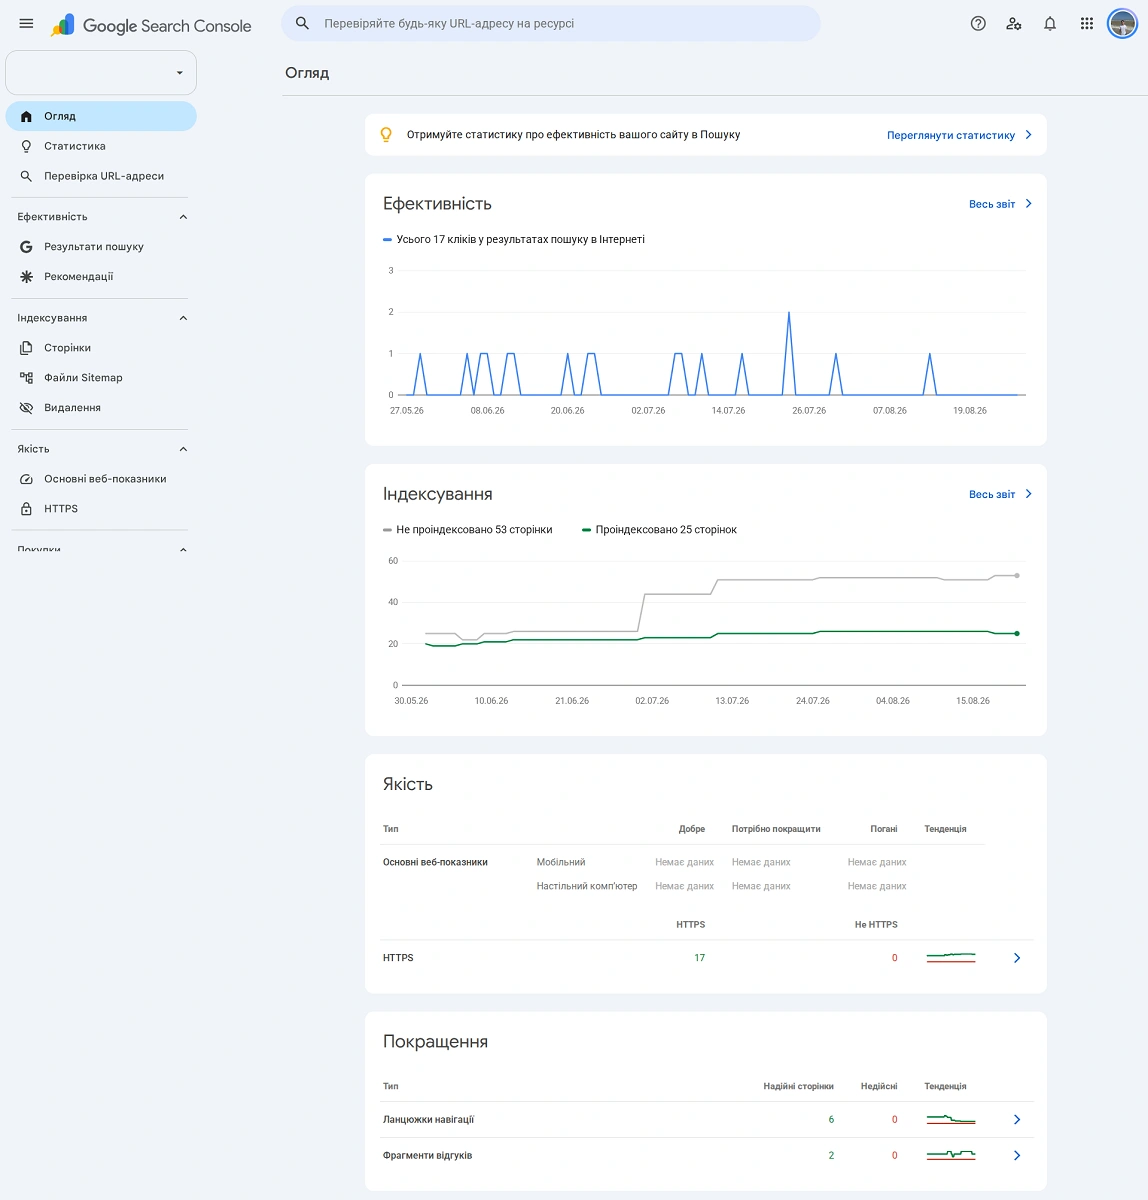Click the Google G icon for Результати пошуку
This screenshot has height=1200, width=1148.
coord(27,246)
